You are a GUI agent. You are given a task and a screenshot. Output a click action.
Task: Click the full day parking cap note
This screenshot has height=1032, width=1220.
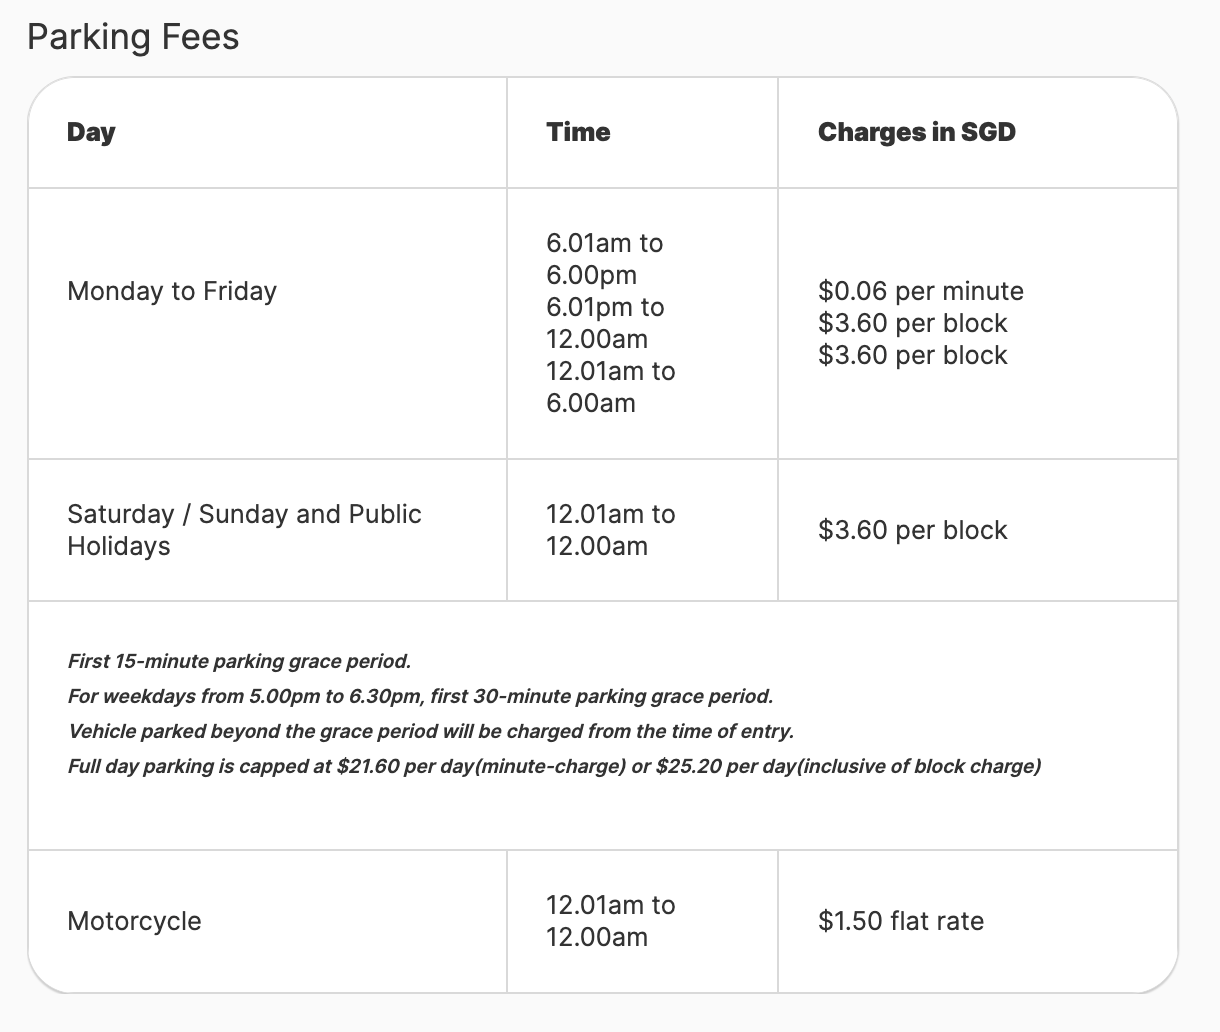pyautogui.click(x=554, y=766)
